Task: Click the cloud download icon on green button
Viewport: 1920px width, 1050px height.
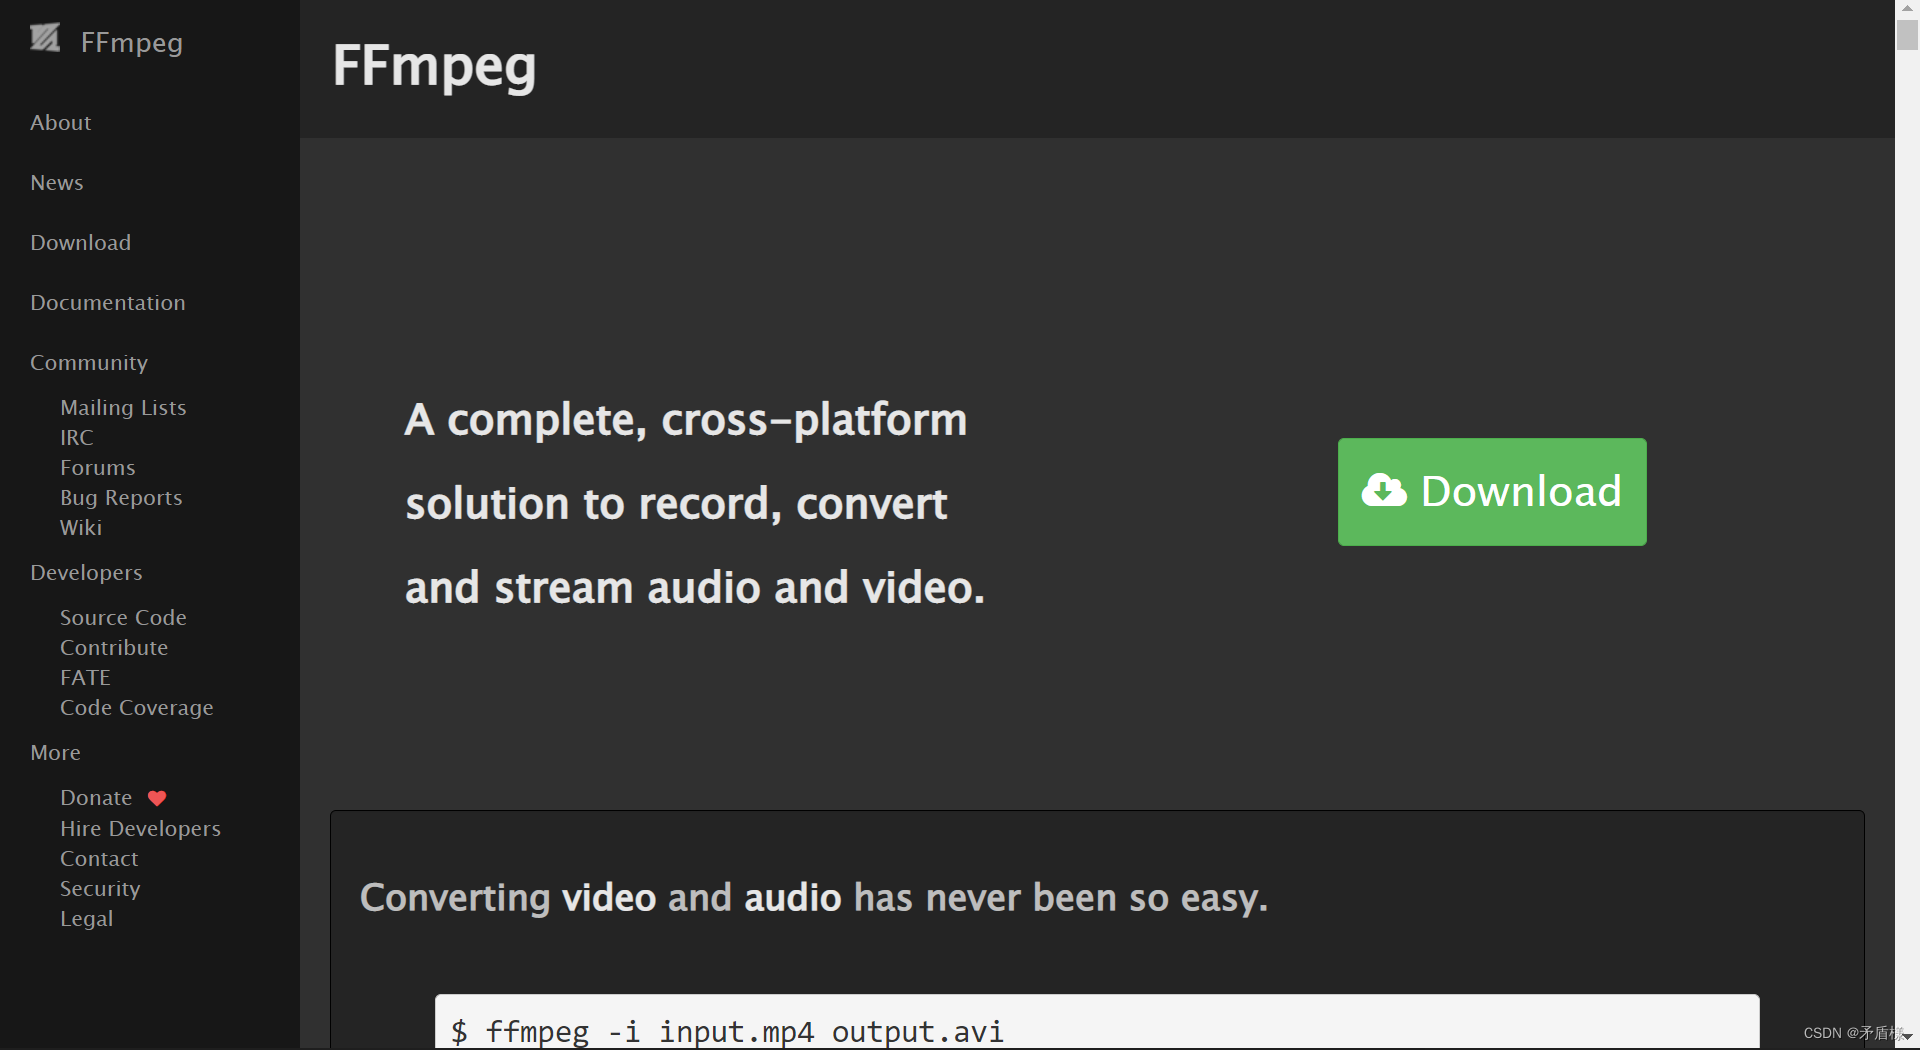Action: click(x=1383, y=491)
